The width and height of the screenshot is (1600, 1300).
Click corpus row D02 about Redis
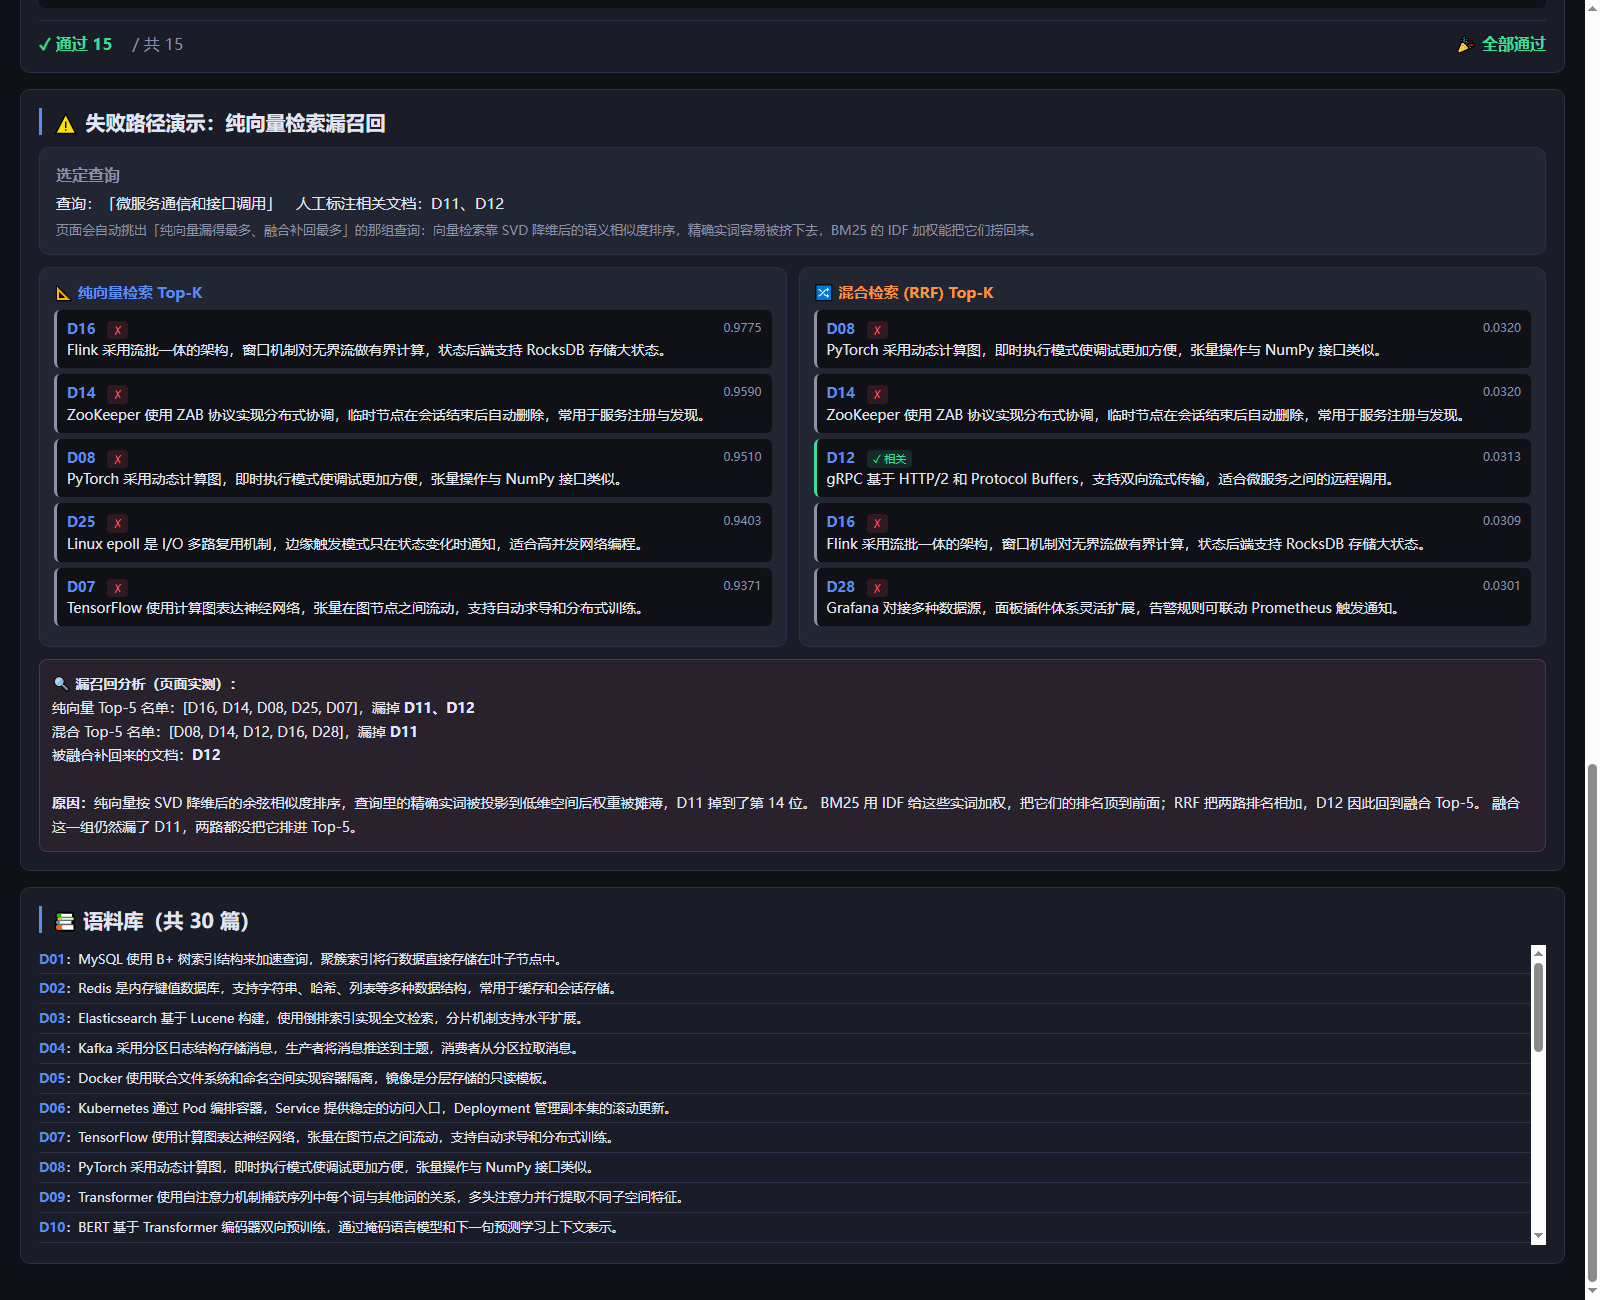coord(784,989)
